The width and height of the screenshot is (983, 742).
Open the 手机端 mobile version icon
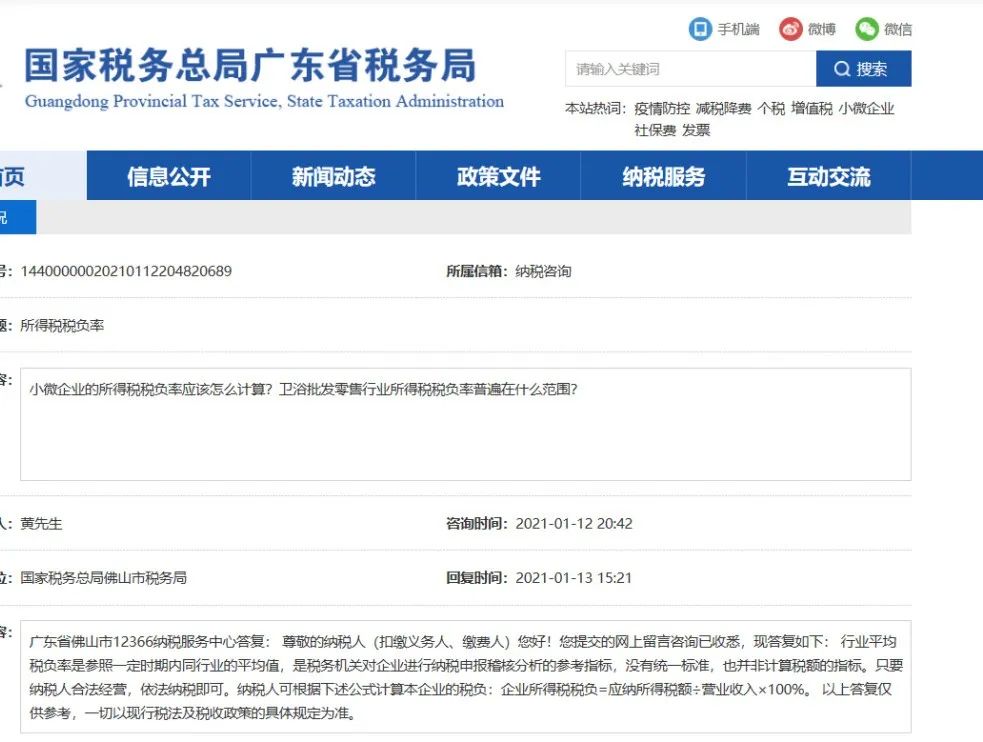point(700,29)
